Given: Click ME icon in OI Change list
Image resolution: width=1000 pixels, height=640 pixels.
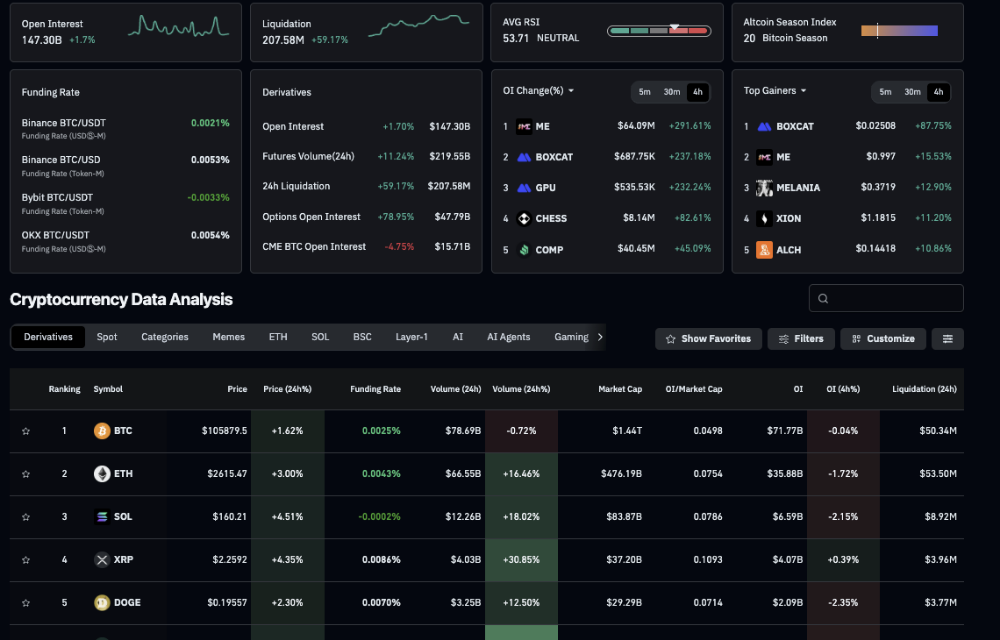Looking at the screenshot, I should [x=524, y=126].
